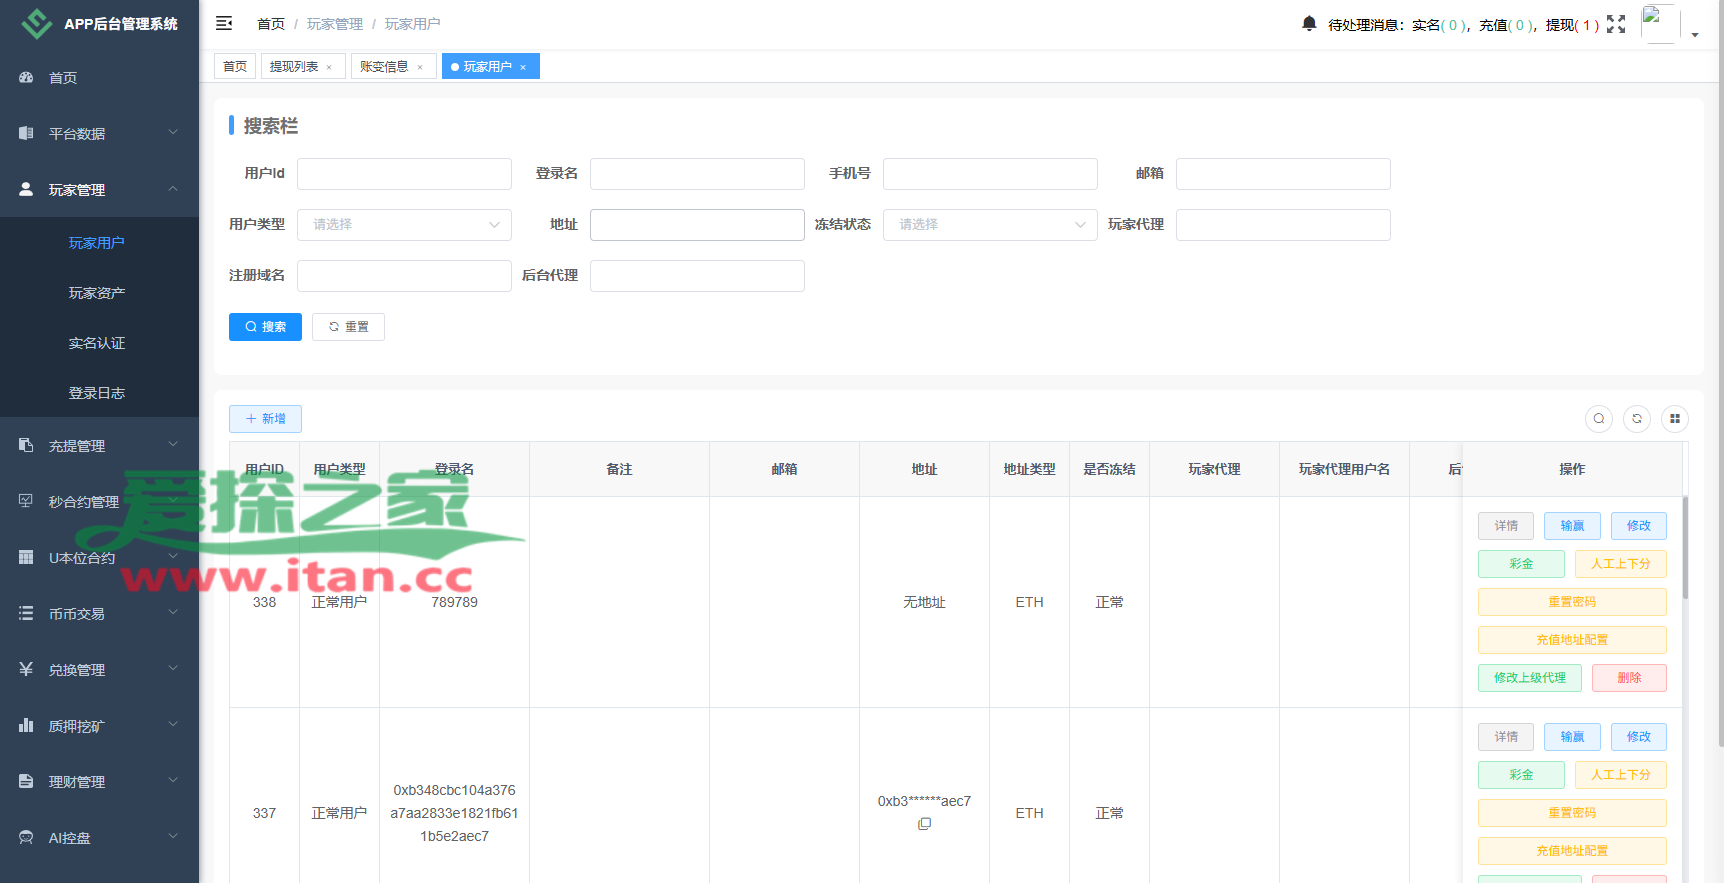Expand the 充提管理 sidebar menu

click(99, 446)
